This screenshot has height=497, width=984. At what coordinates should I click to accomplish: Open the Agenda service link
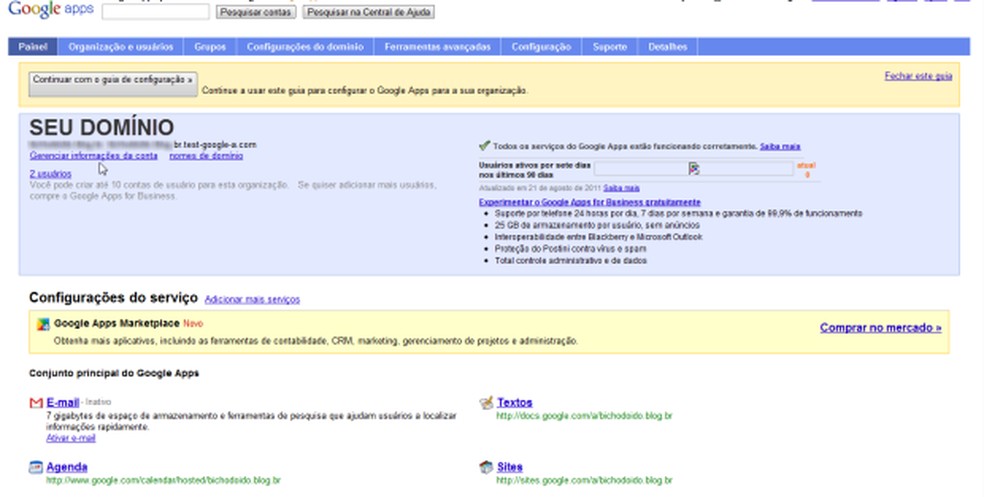click(x=67, y=467)
